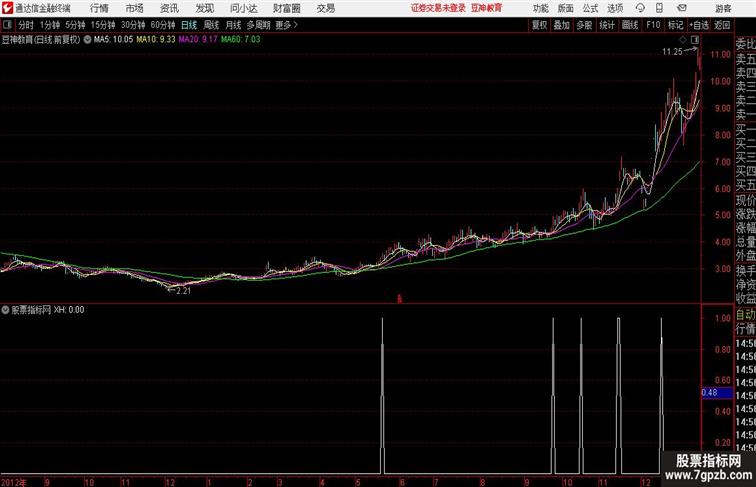Open the 版面 menu

[566, 8]
